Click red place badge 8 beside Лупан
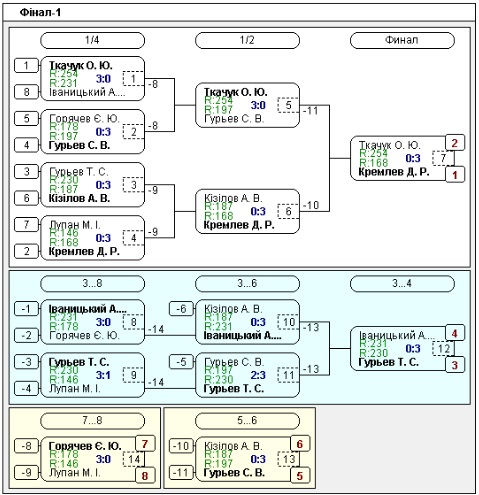Screen dimensions: 479x495 click(x=145, y=475)
